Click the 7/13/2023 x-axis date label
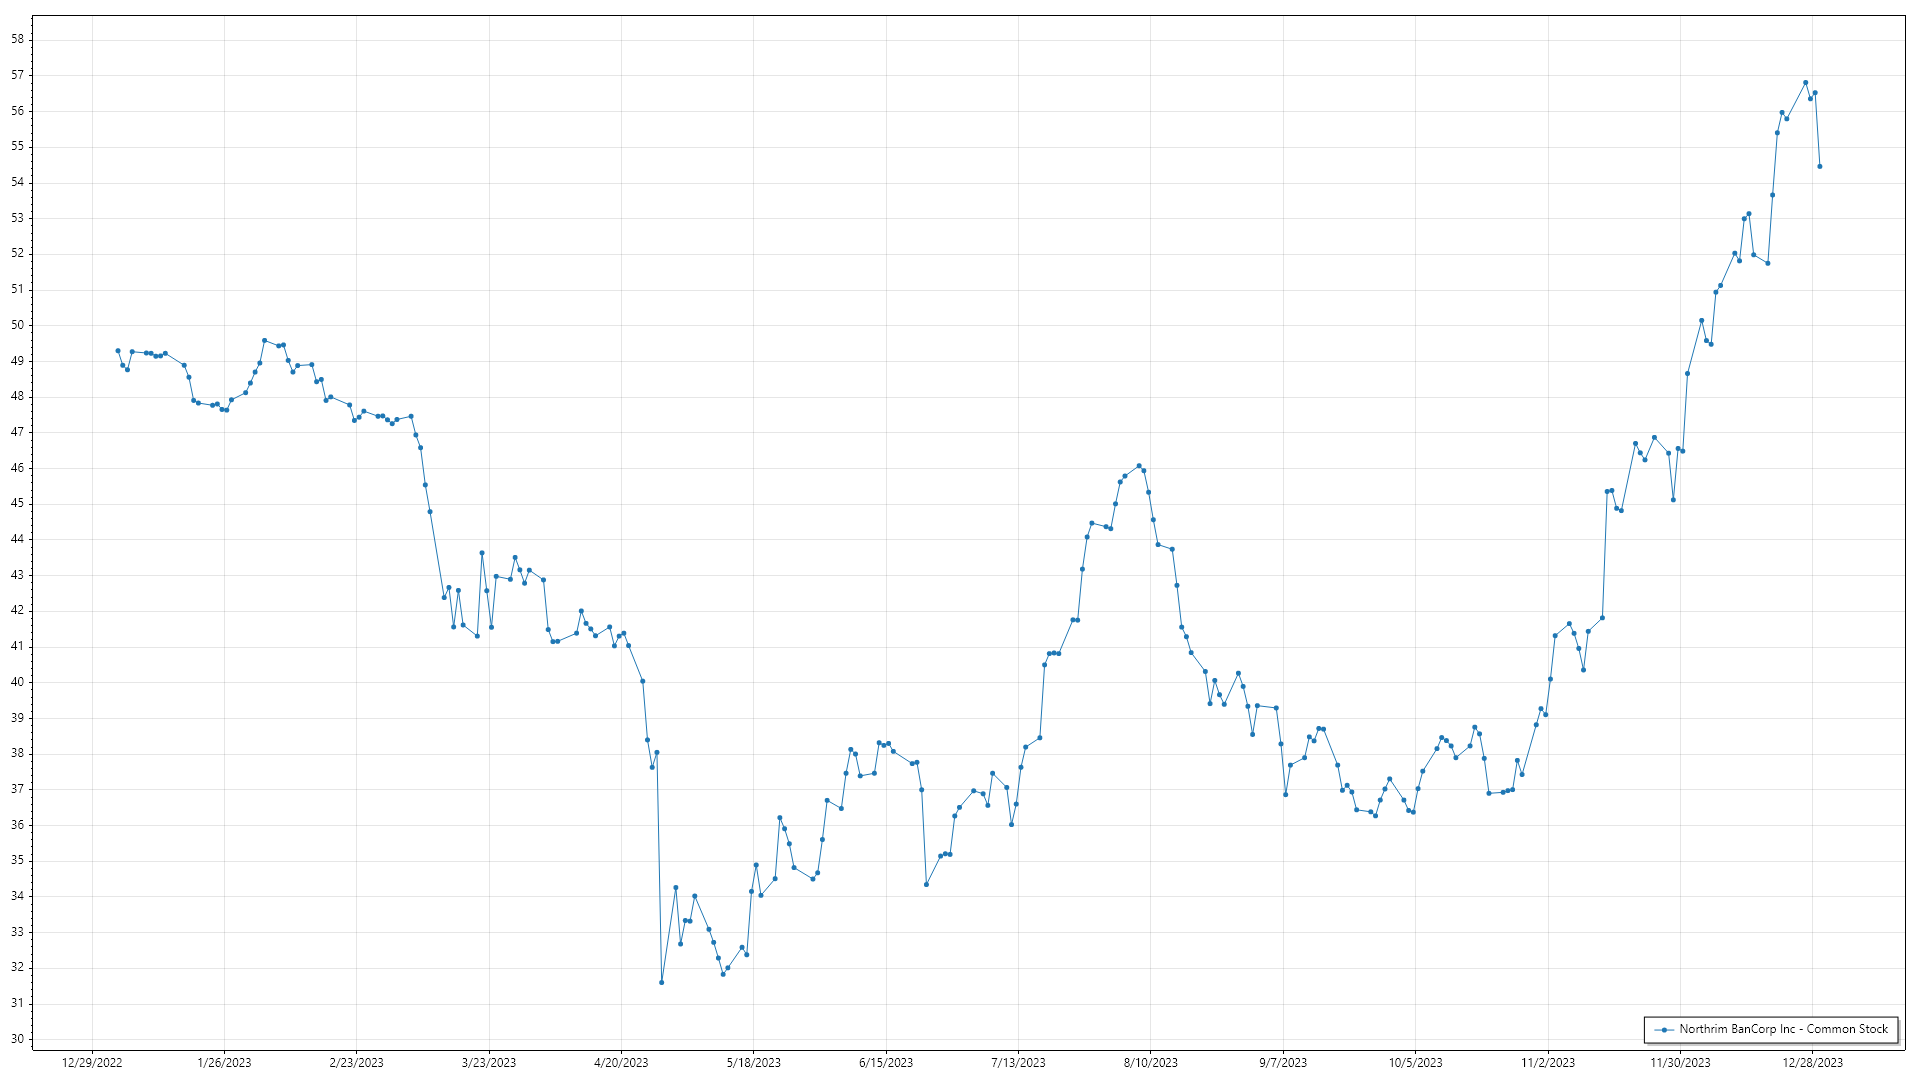Viewport: 1920px width, 1080px height. (1018, 1063)
